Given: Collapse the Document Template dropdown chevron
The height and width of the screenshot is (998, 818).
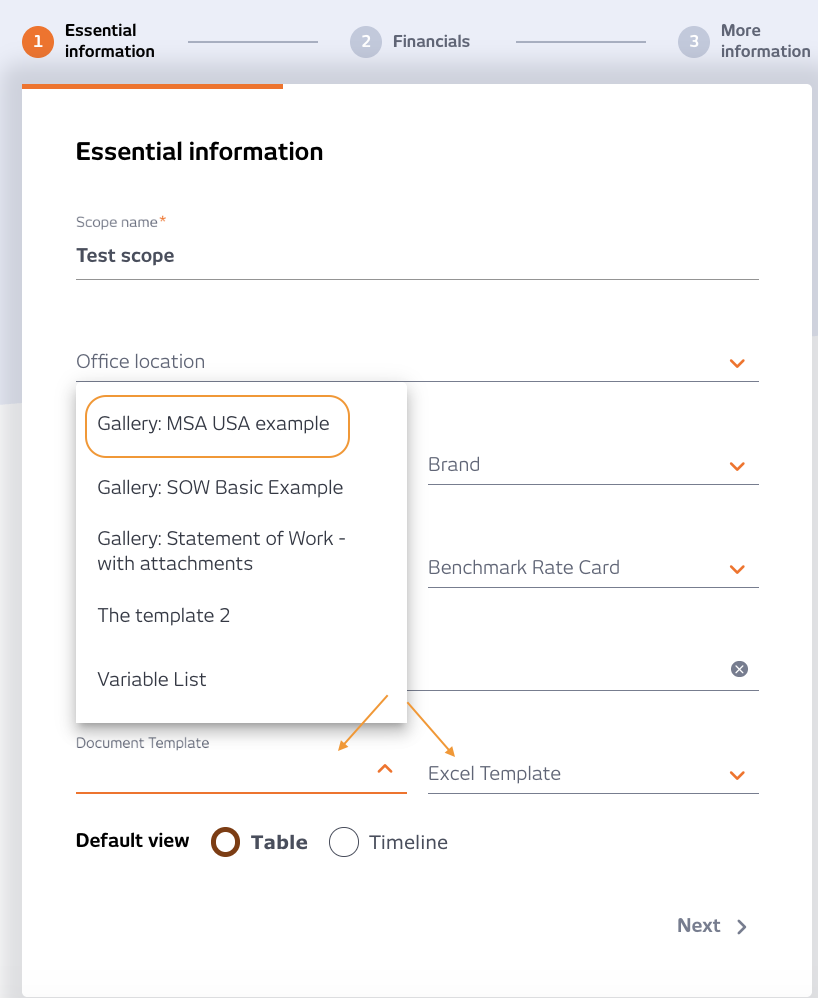Looking at the screenshot, I should (385, 769).
